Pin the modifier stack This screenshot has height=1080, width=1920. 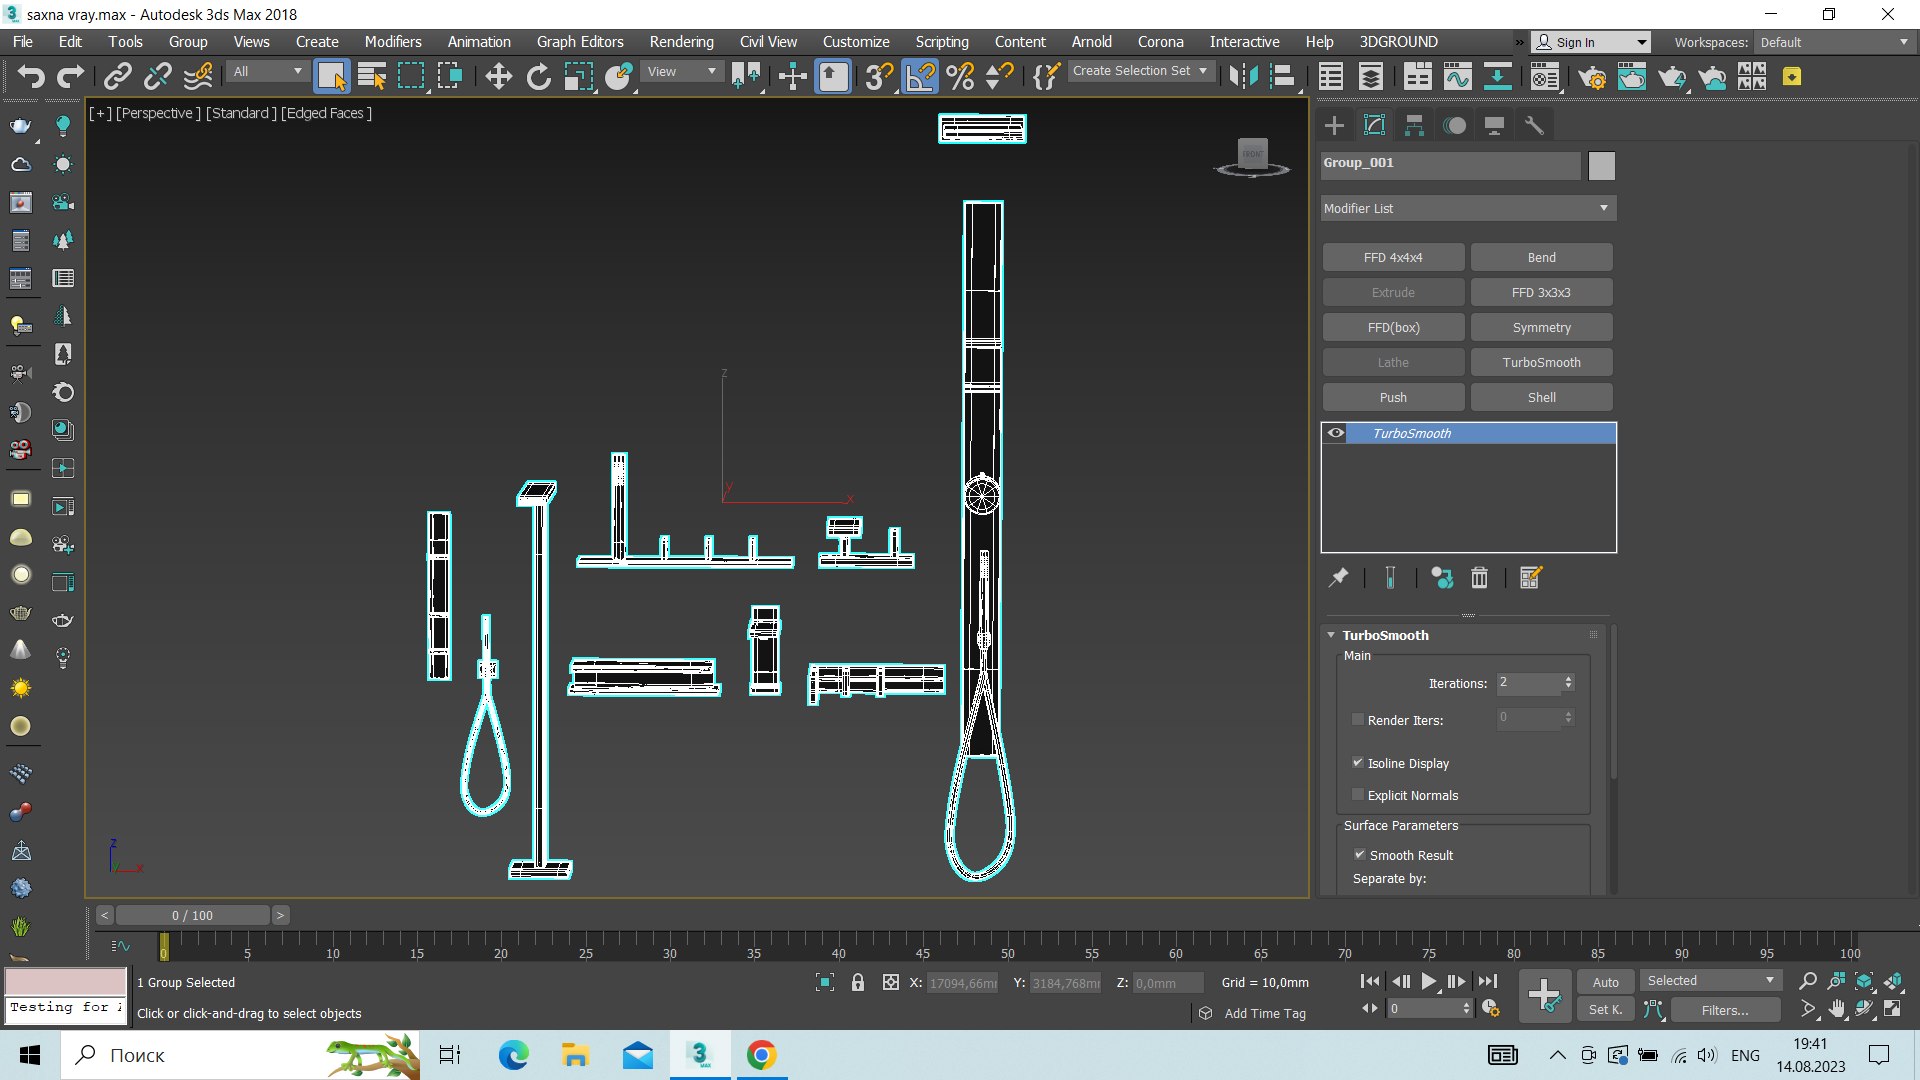[x=1338, y=577]
